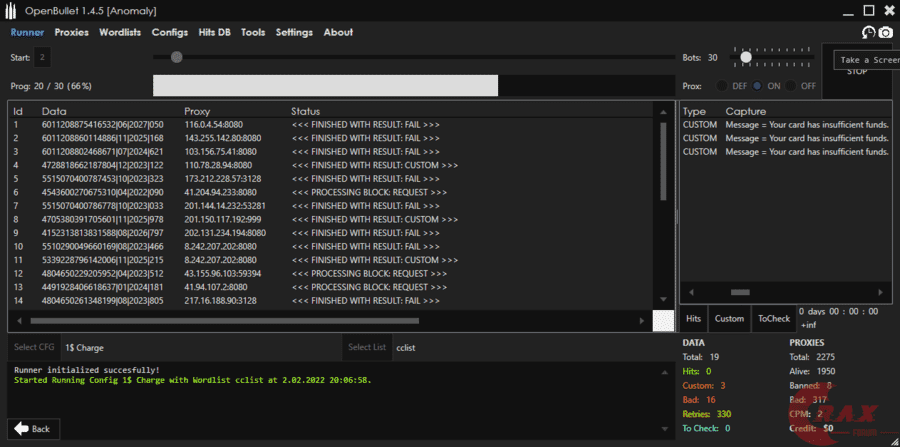Click the Select List button

pyautogui.click(x=366, y=348)
